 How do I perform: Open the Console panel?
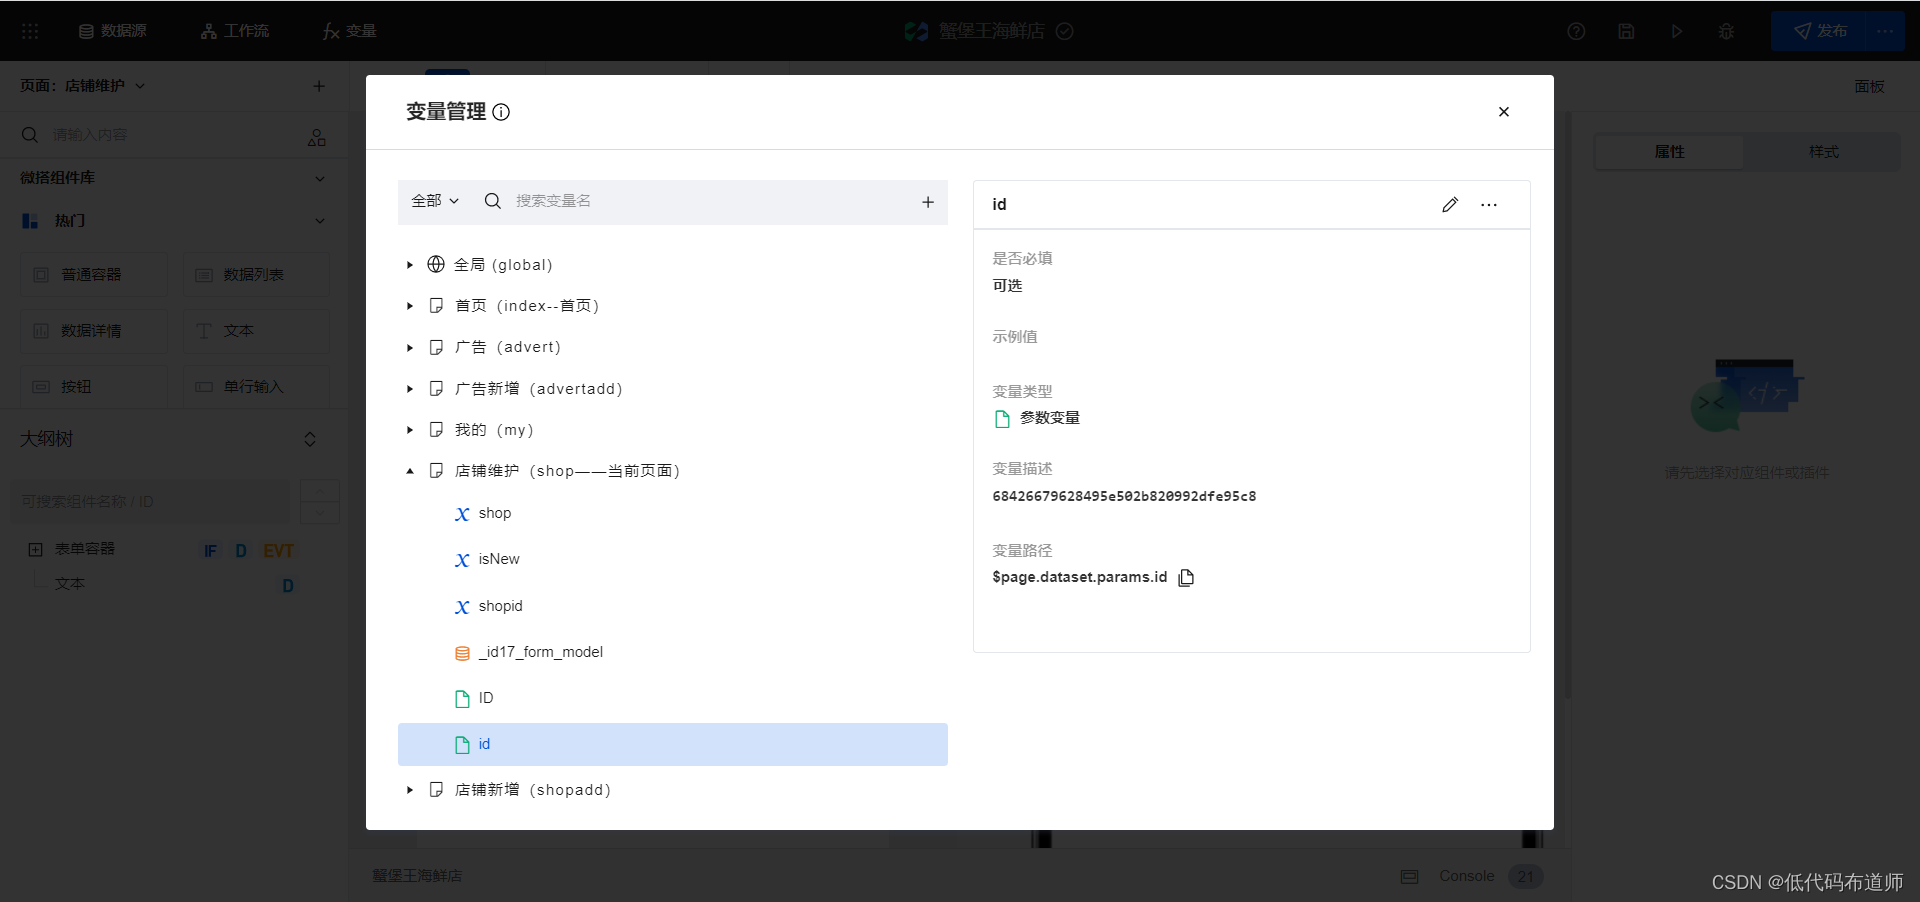pyautogui.click(x=1466, y=876)
